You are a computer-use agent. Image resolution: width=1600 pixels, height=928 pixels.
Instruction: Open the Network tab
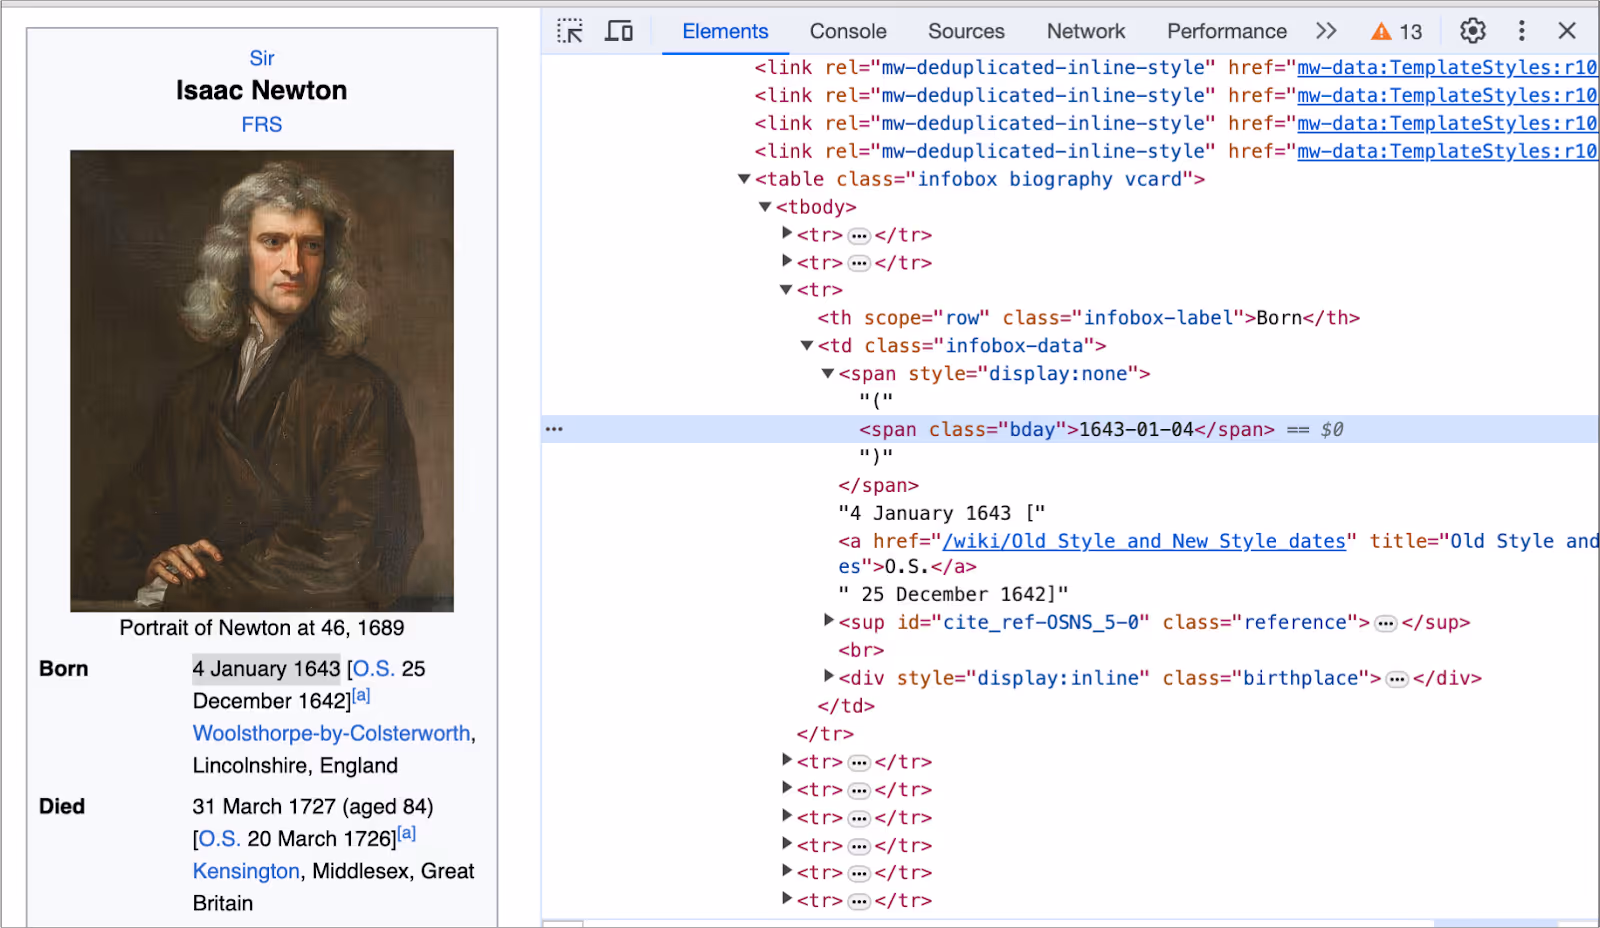pos(1086,31)
